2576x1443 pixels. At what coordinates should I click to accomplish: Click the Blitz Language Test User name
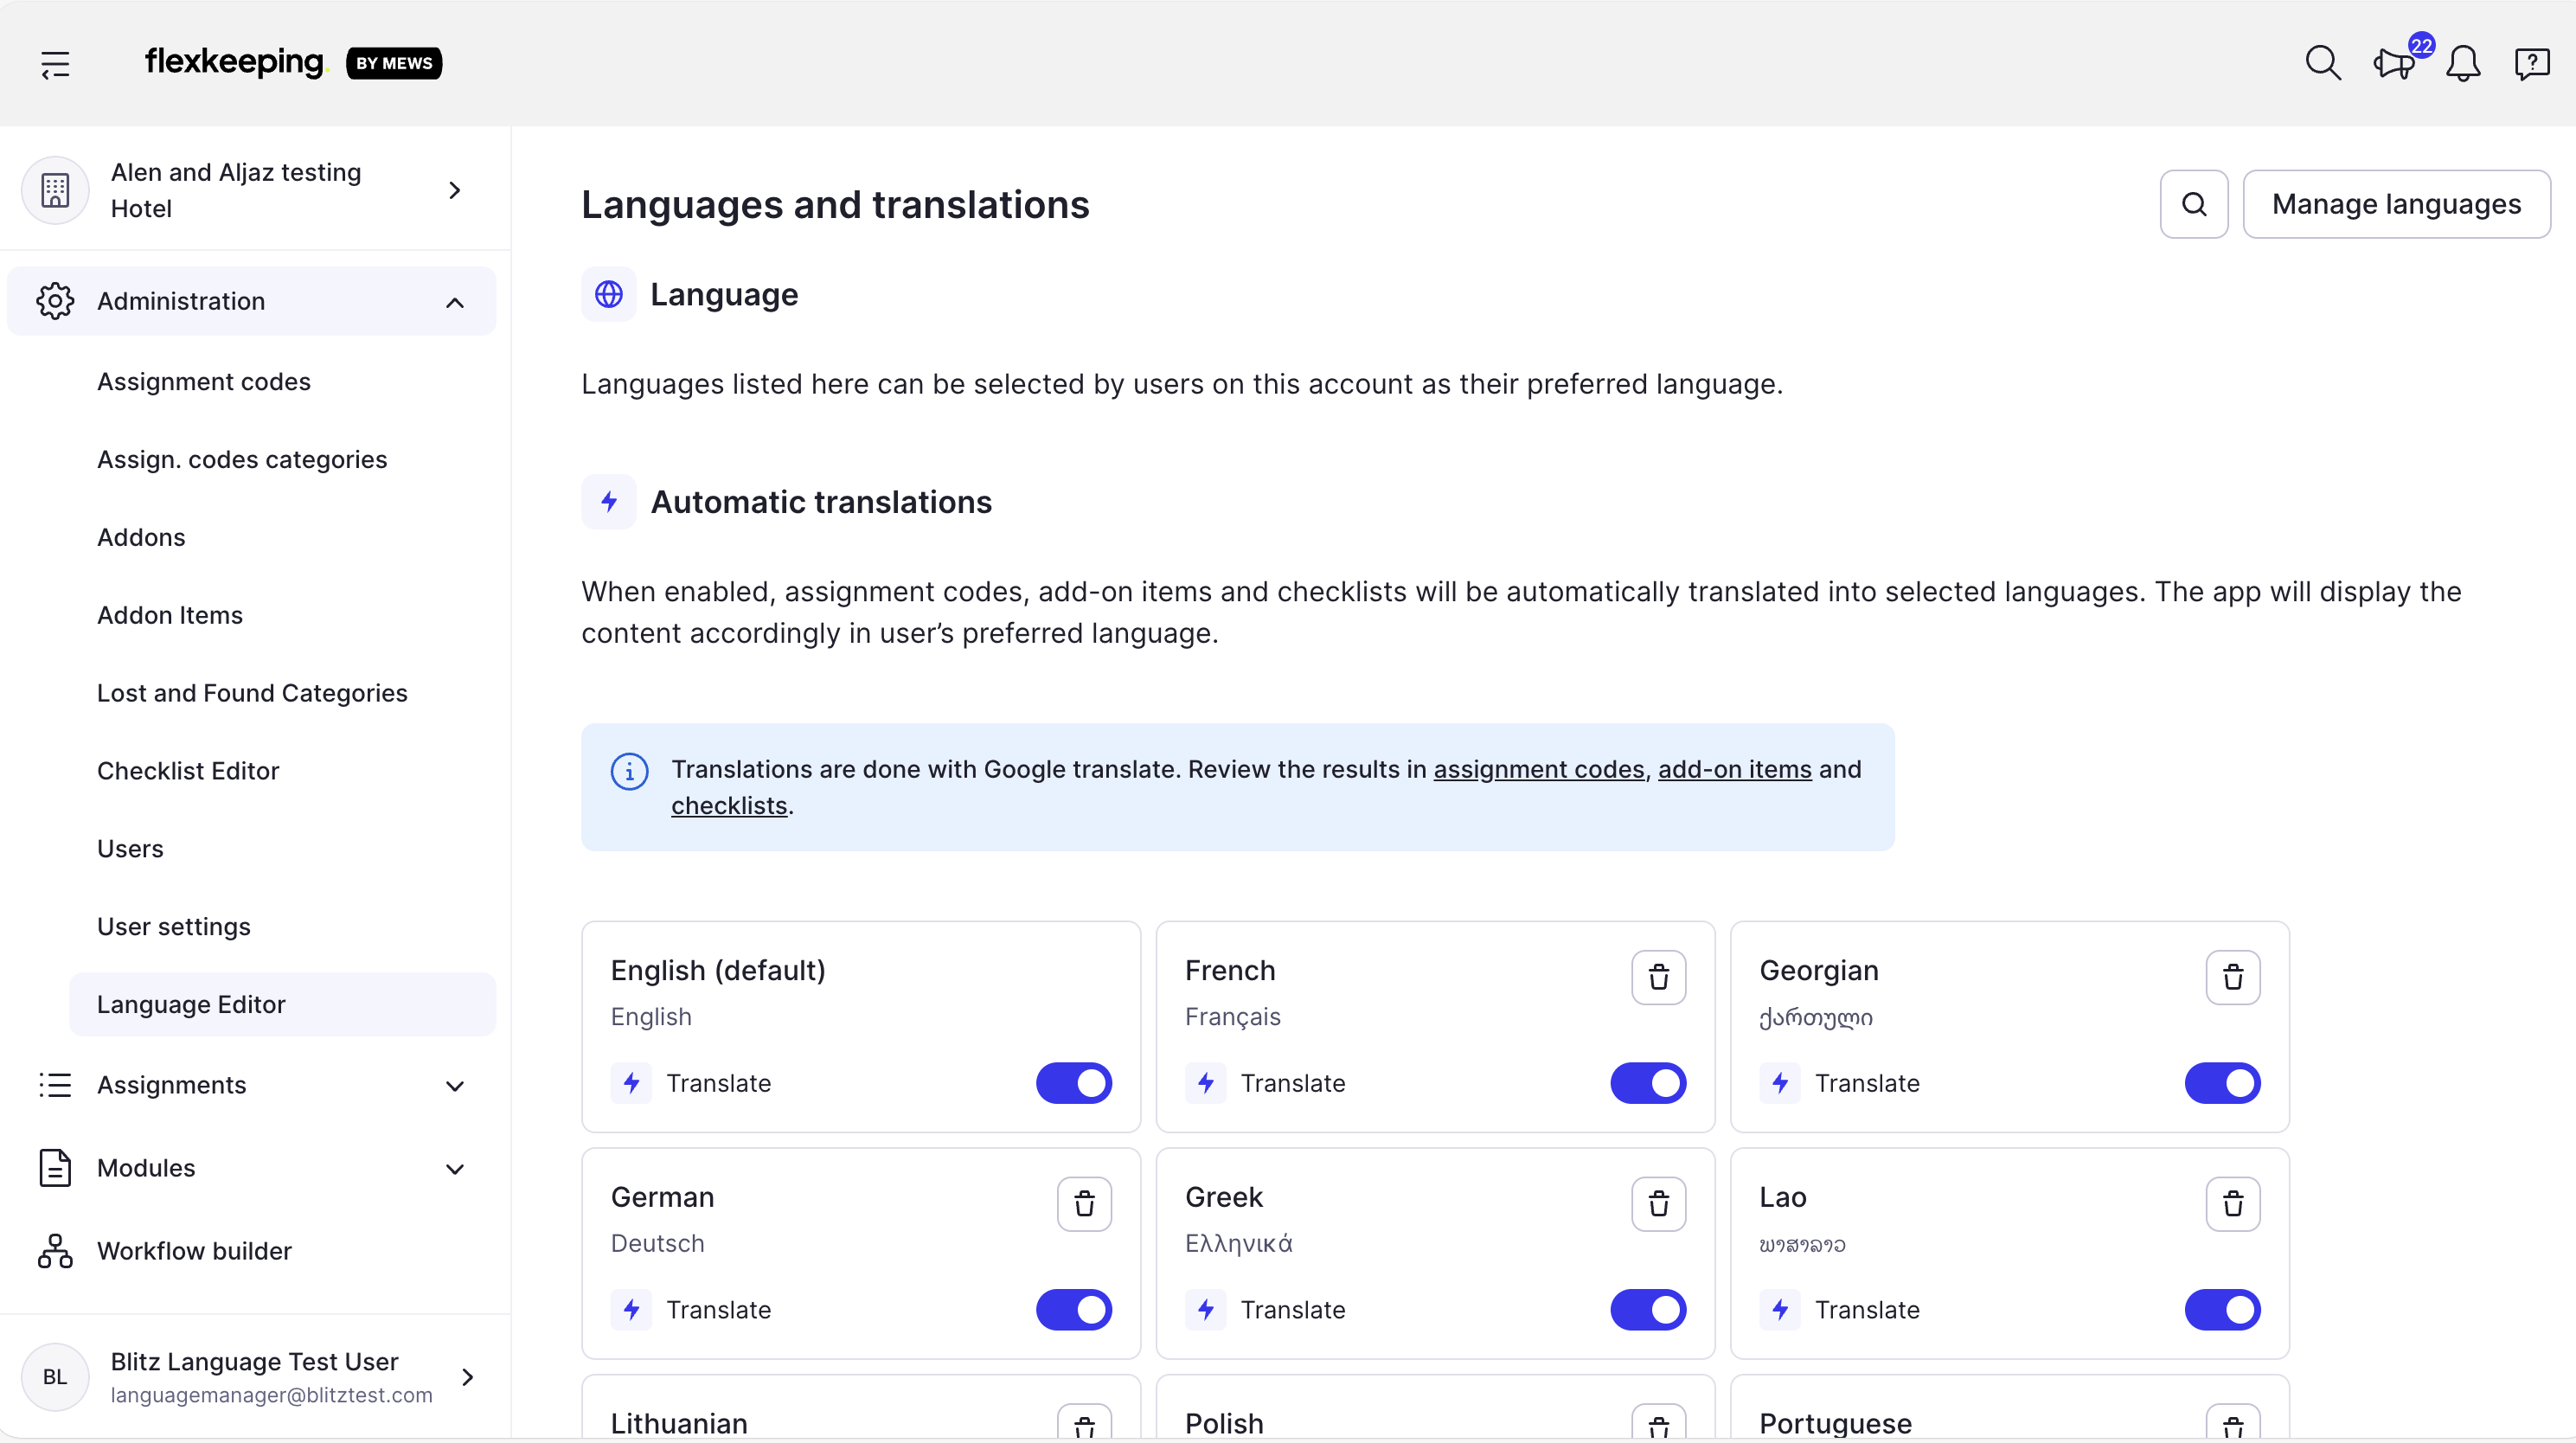click(254, 1362)
